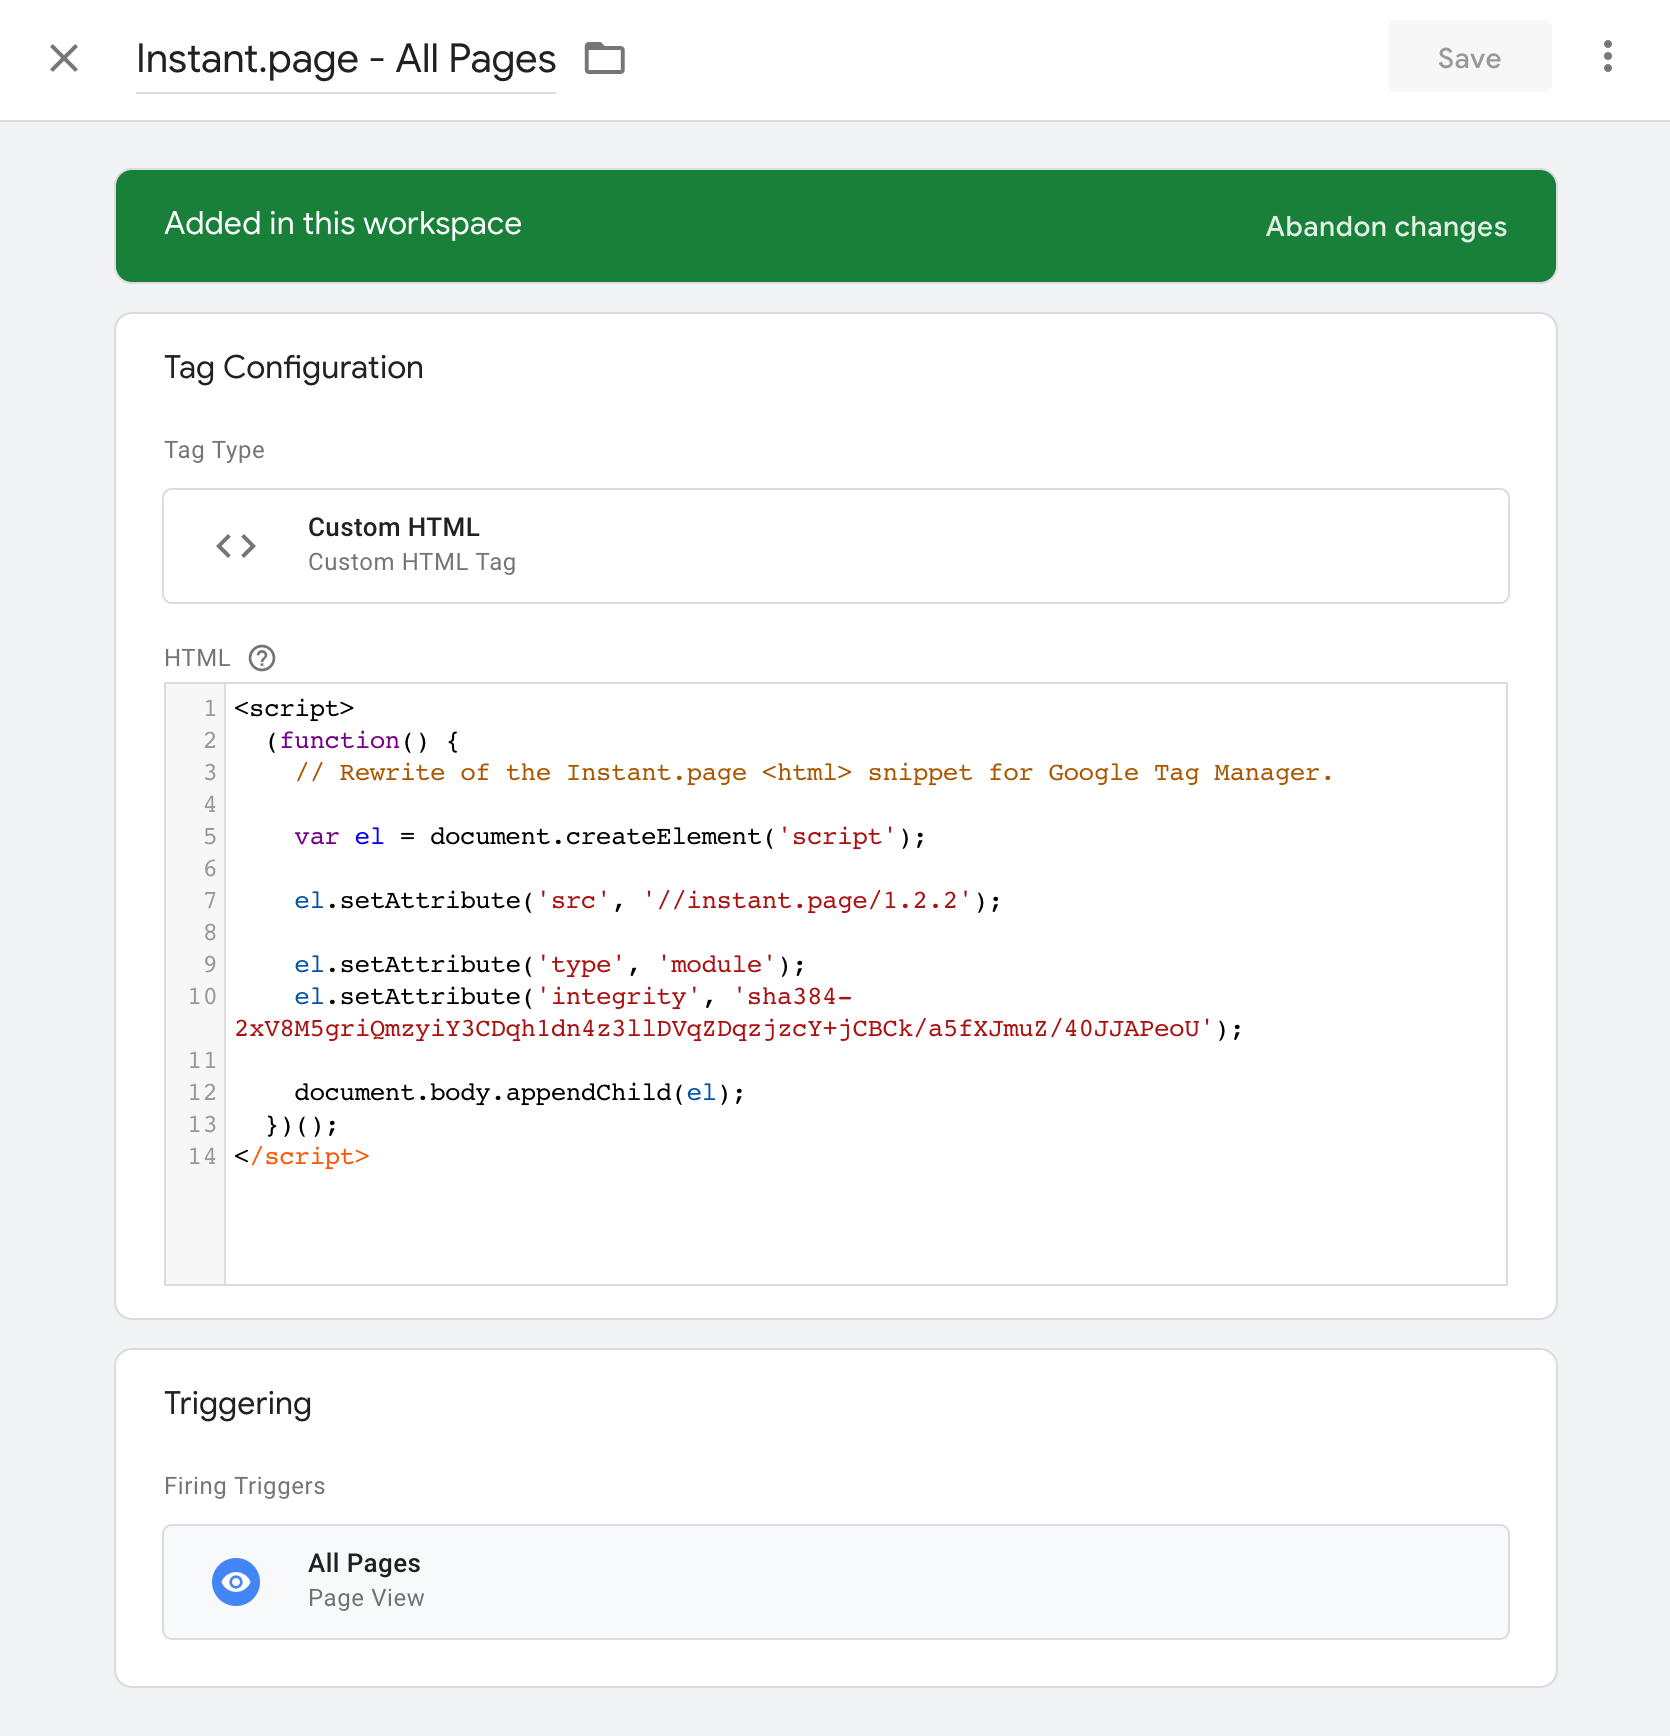Click the appendChild line in code editor

click(x=520, y=1093)
